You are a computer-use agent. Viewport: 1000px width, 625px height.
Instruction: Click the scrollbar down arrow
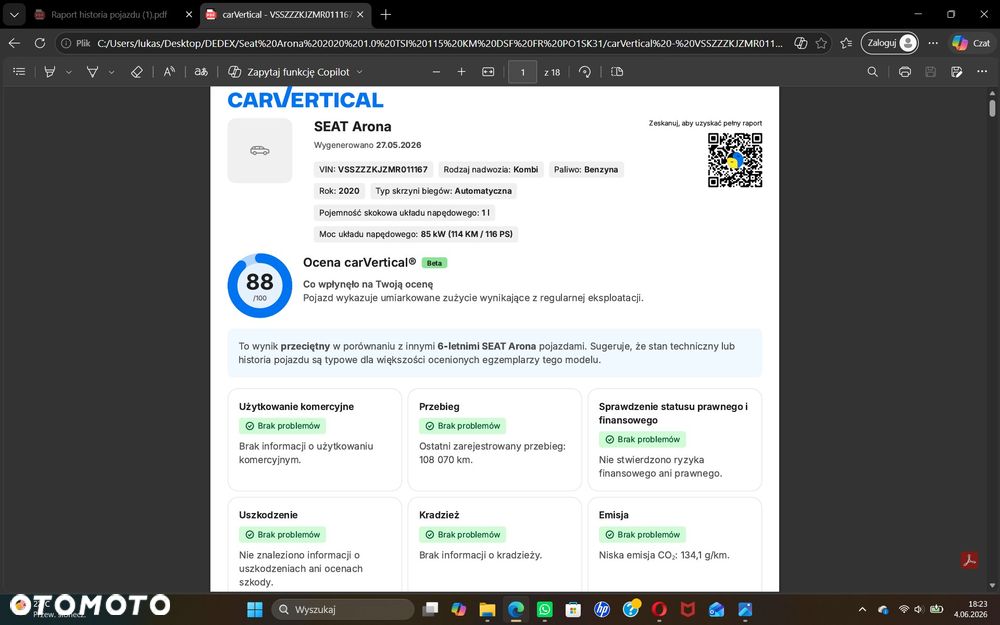click(x=992, y=585)
